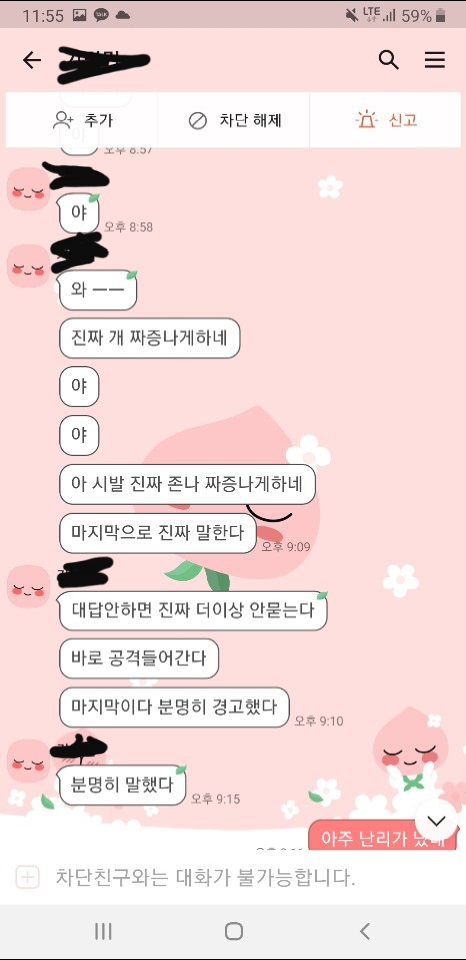Tap the sender avatar above 와 ㅡㅡ message
466x960 pixels.
coord(28,266)
